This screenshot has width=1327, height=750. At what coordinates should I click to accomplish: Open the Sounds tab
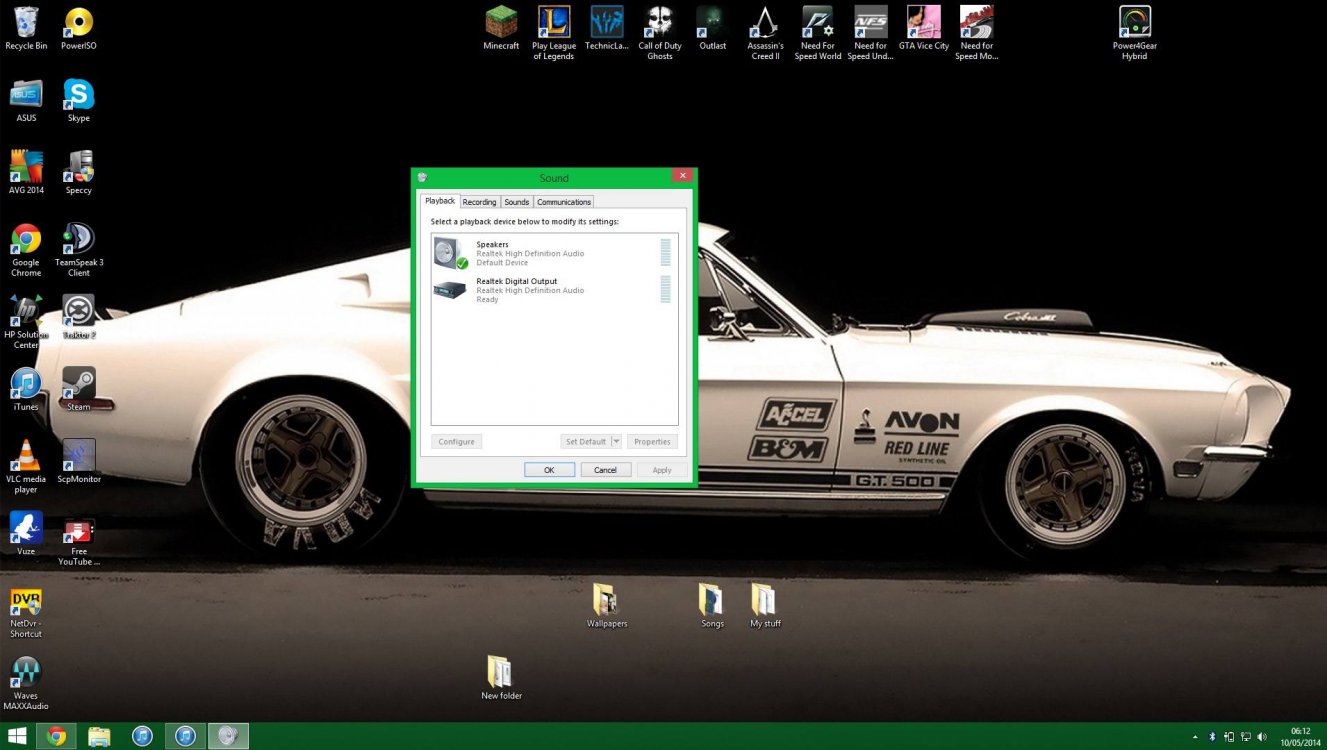tap(516, 202)
